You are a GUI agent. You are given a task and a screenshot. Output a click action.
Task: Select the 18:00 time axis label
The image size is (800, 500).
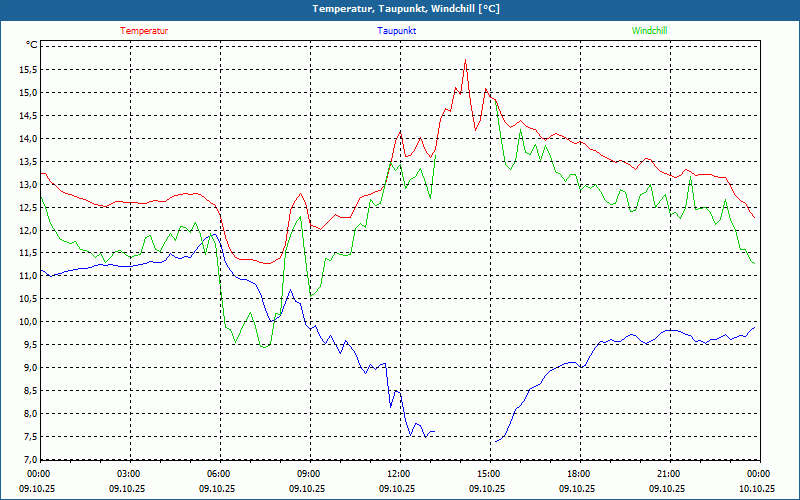[579, 474]
